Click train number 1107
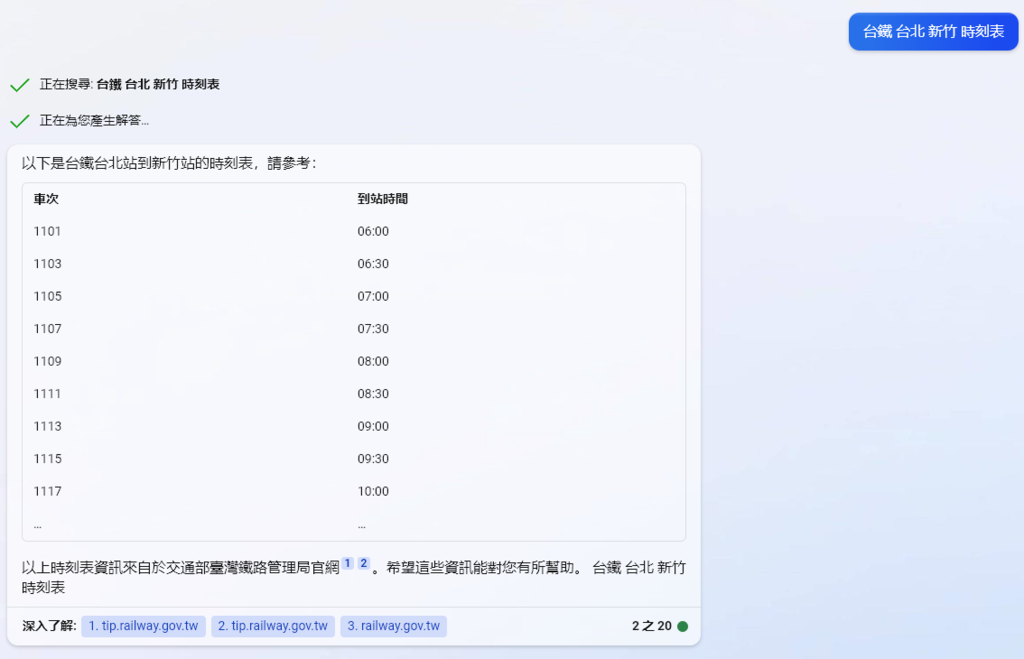This screenshot has height=659, width=1024. (x=48, y=329)
